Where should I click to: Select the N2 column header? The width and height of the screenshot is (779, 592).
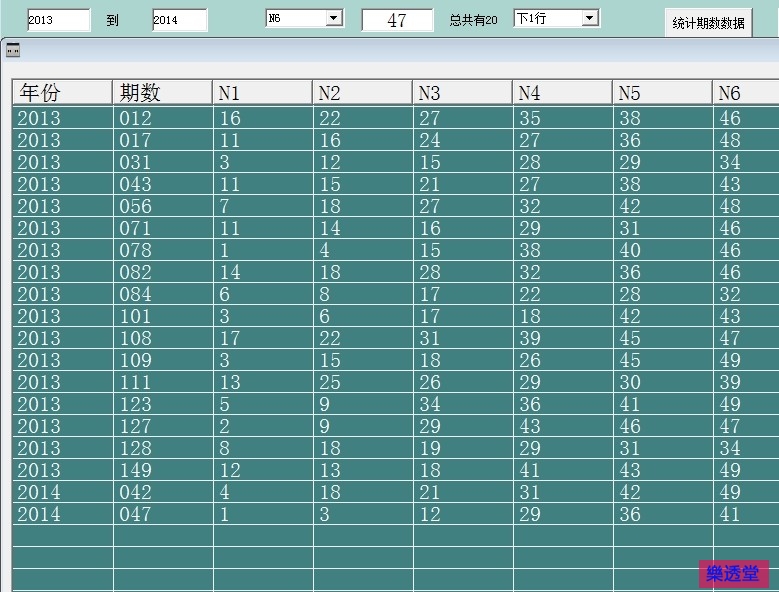click(362, 93)
